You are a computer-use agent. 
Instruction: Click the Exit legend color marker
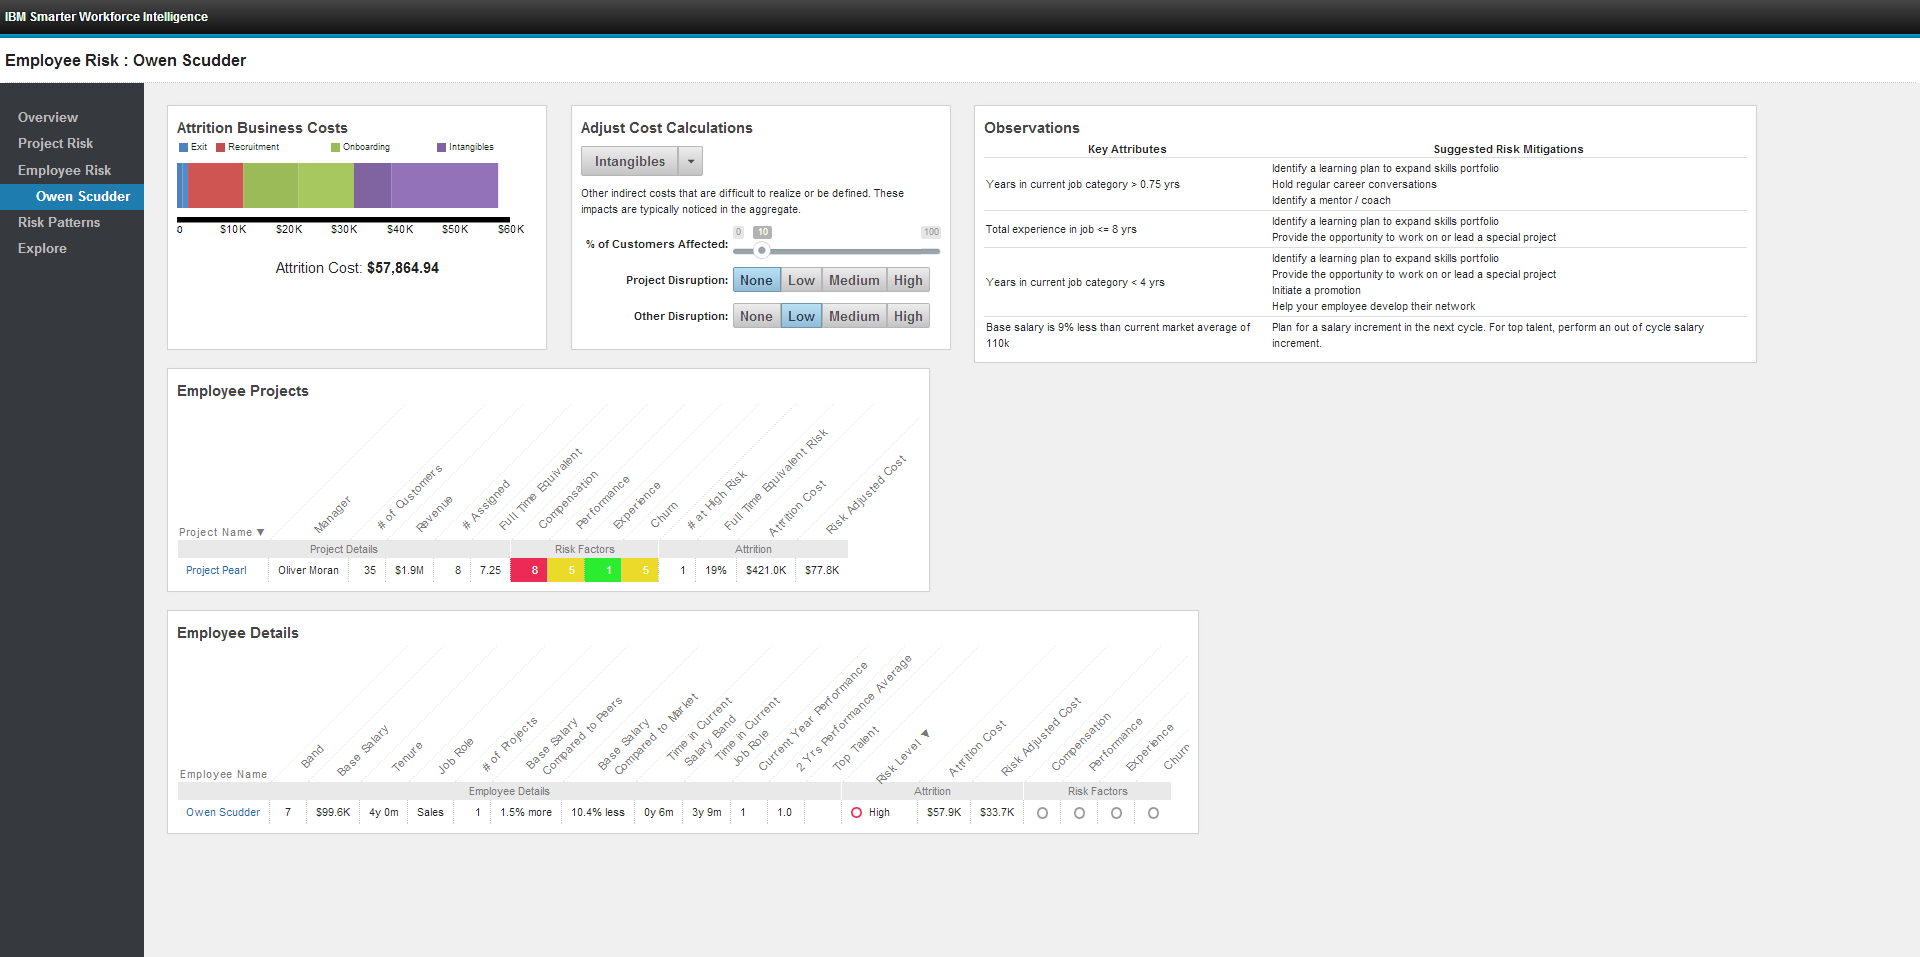pyautogui.click(x=183, y=147)
